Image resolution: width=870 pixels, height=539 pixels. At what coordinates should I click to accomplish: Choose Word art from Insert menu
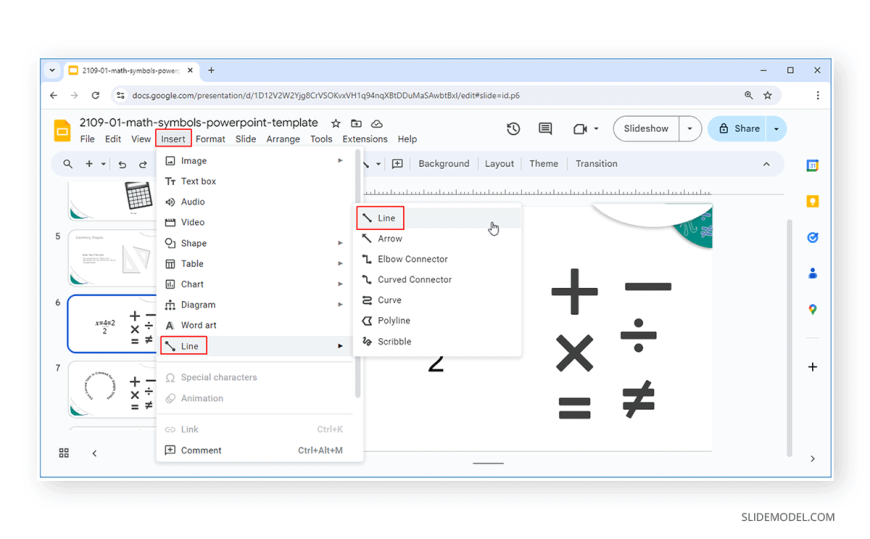tap(255, 325)
